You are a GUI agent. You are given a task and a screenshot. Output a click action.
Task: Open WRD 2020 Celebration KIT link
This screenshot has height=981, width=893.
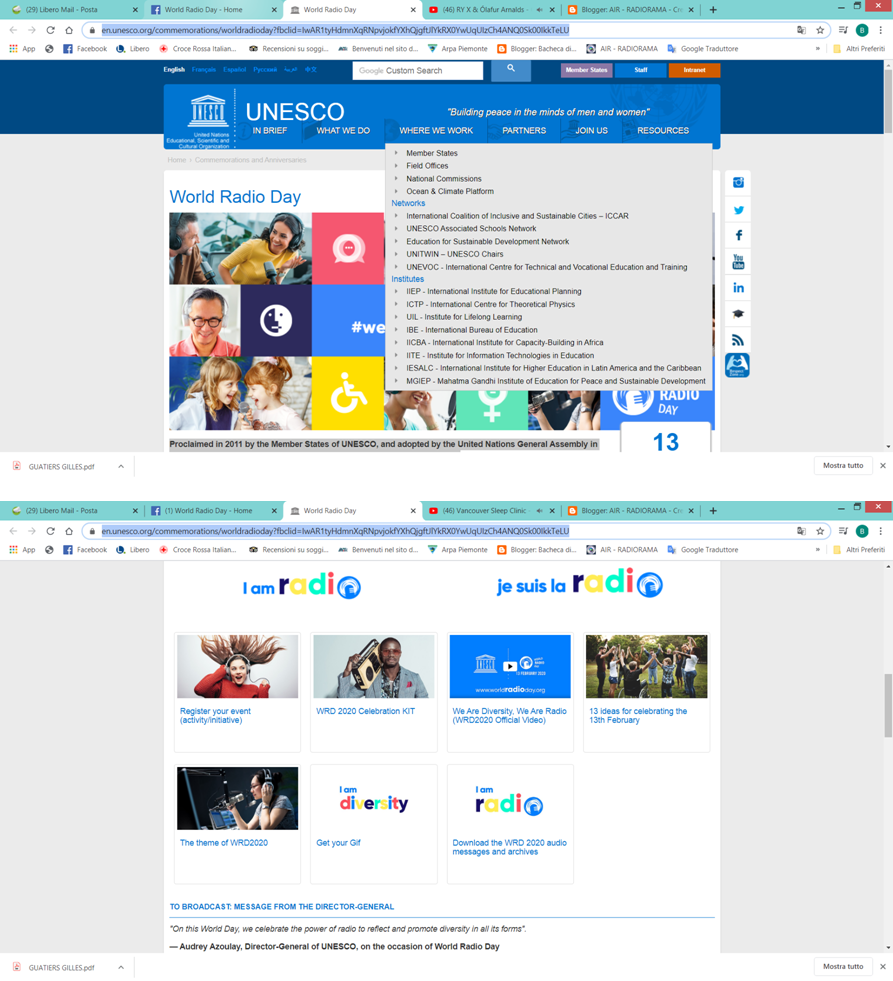365,711
